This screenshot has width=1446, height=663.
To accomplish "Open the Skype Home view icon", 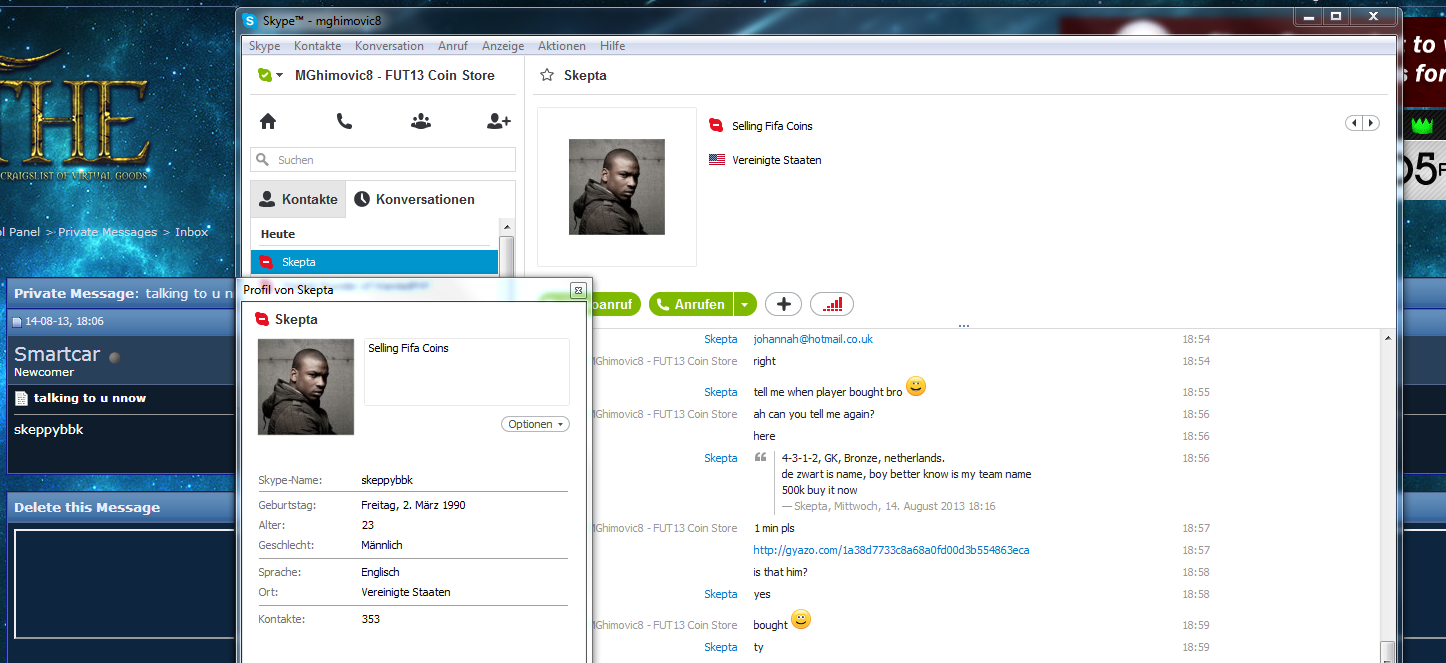I will [268, 121].
